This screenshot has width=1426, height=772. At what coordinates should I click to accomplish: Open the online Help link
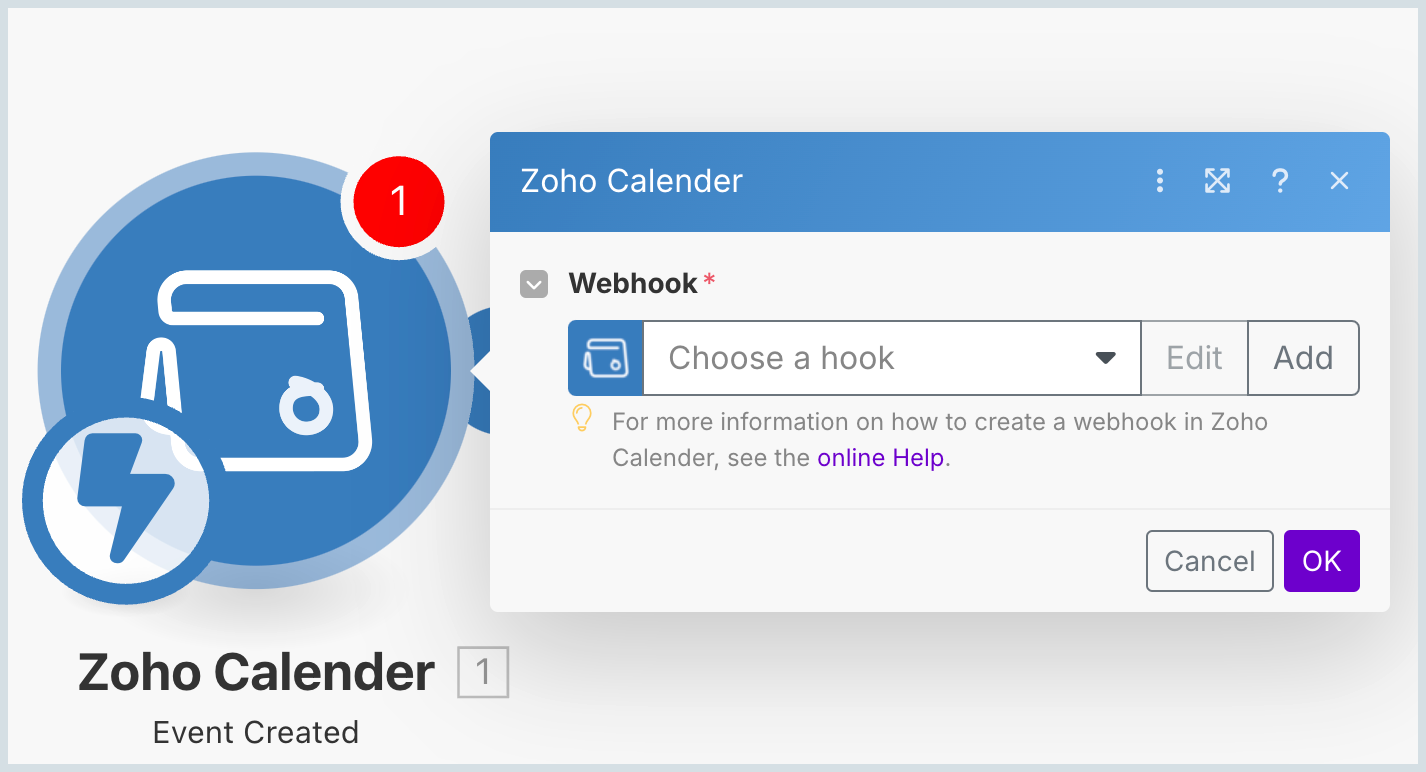[x=880, y=459]
